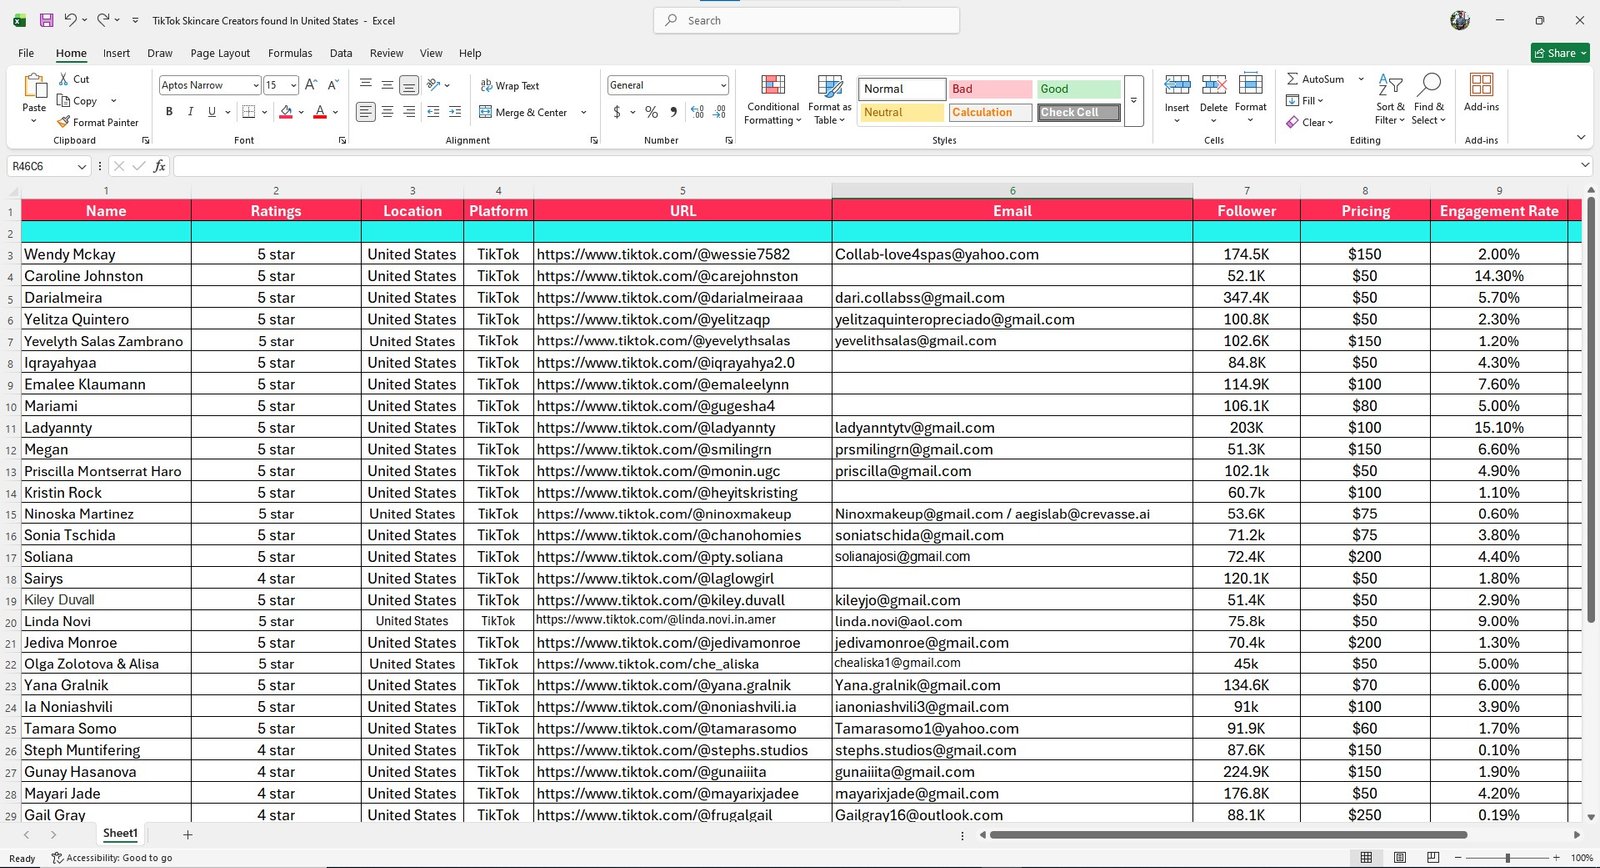The width and height of the screenshot is (1600, 868).
Task: Open the font name dropdown
Action: pyautogui.click(x=255, y=85)
